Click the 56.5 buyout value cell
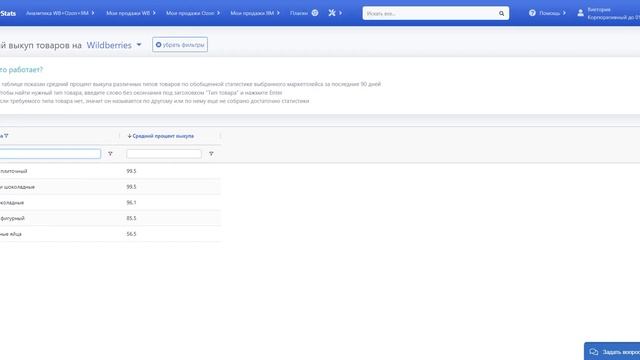 click(x=131, y=234)
